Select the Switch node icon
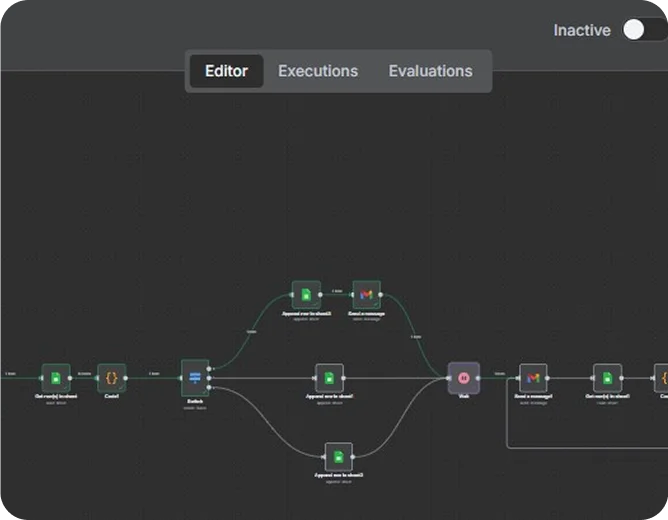 (x=195, y=377)
